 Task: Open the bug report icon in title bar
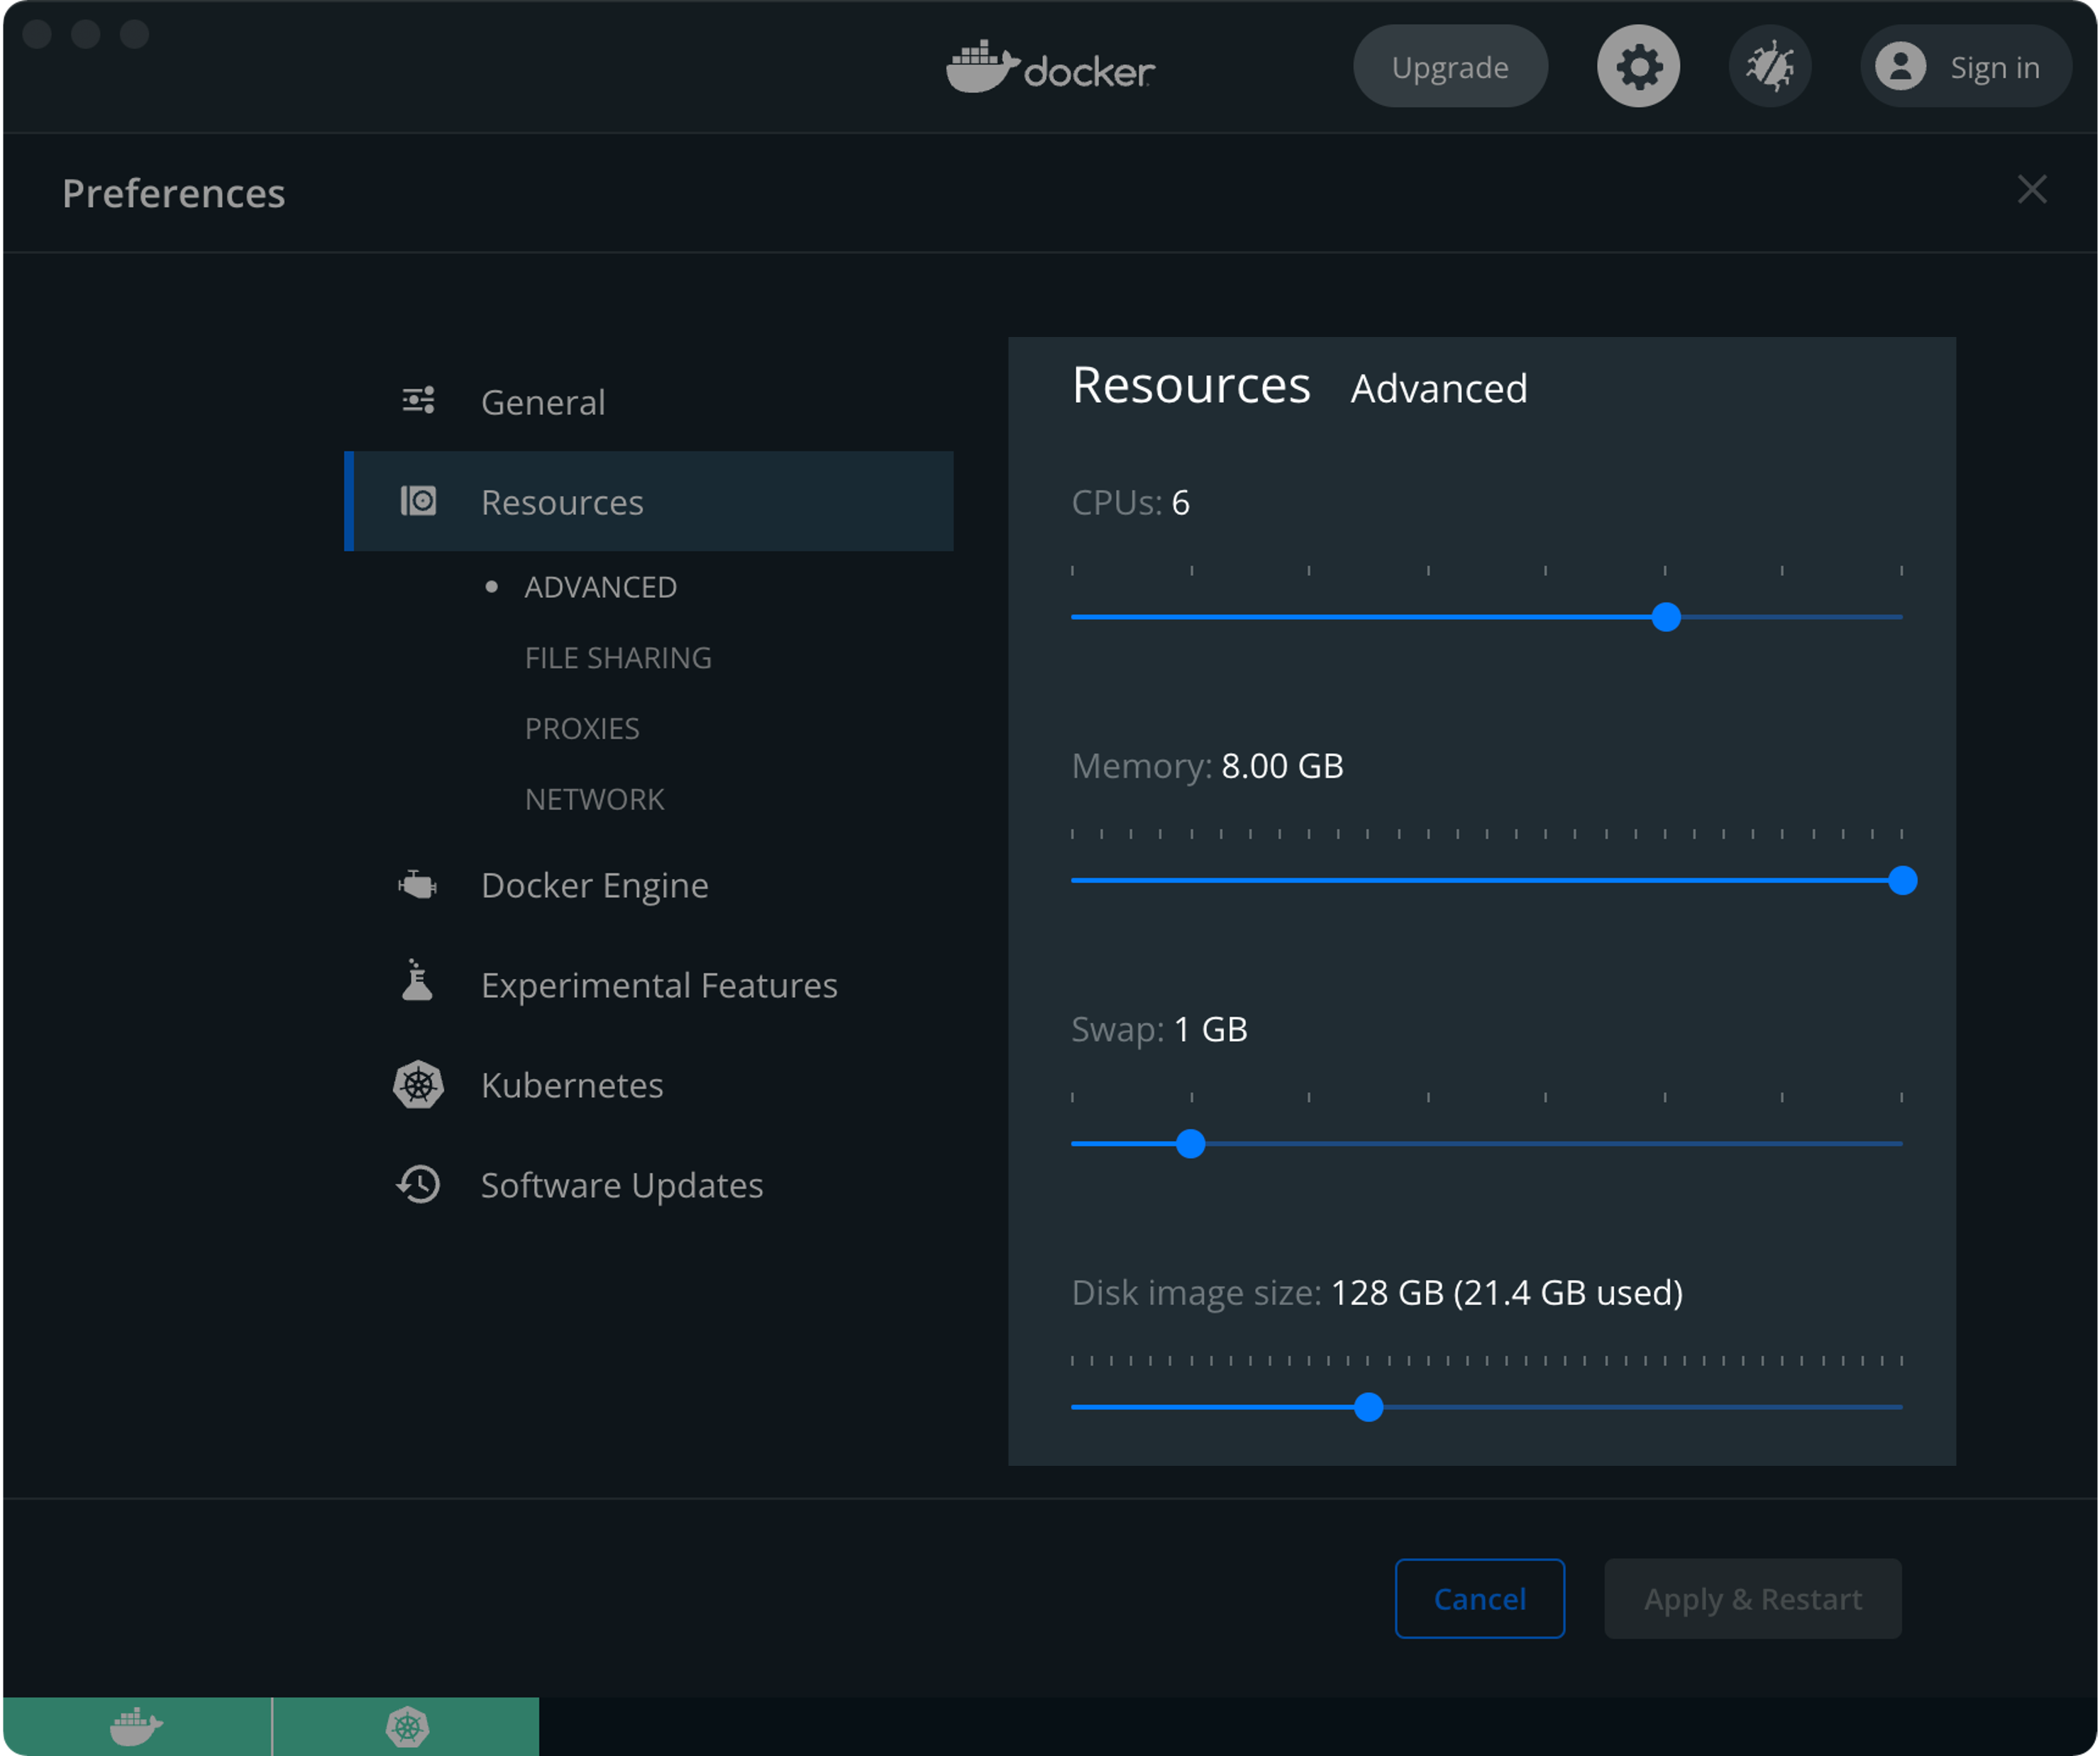pyautogui.click(x=1769, y=66)
